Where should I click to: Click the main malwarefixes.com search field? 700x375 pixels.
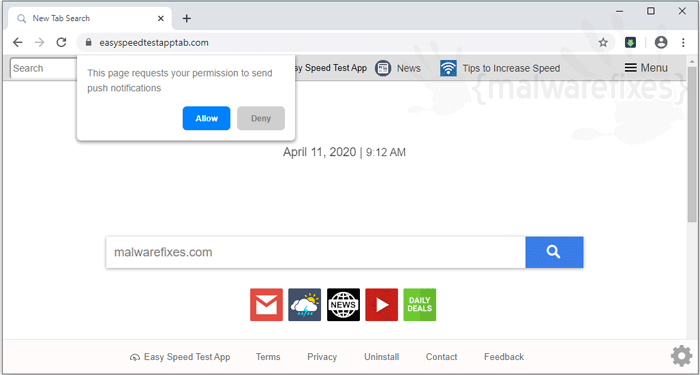coord(316,252)
